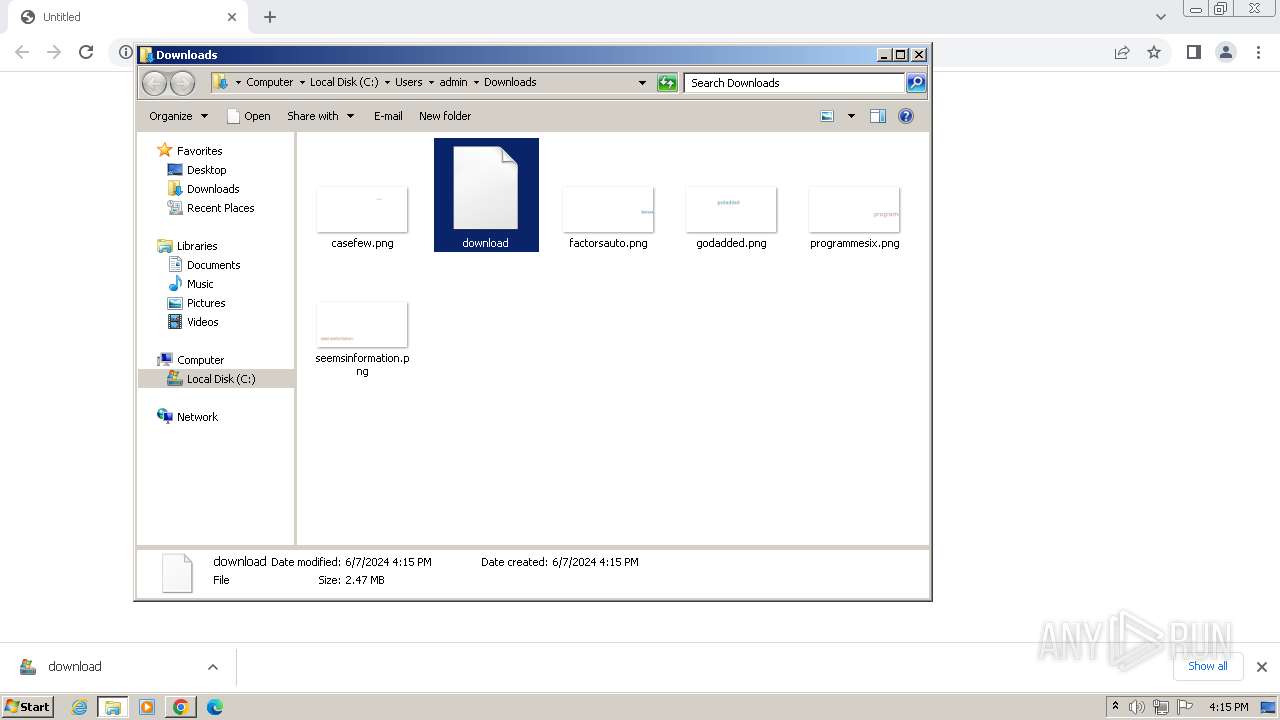The image size is (1280, 720).
Task: Open download item options chevron
Action: (213, 667)
